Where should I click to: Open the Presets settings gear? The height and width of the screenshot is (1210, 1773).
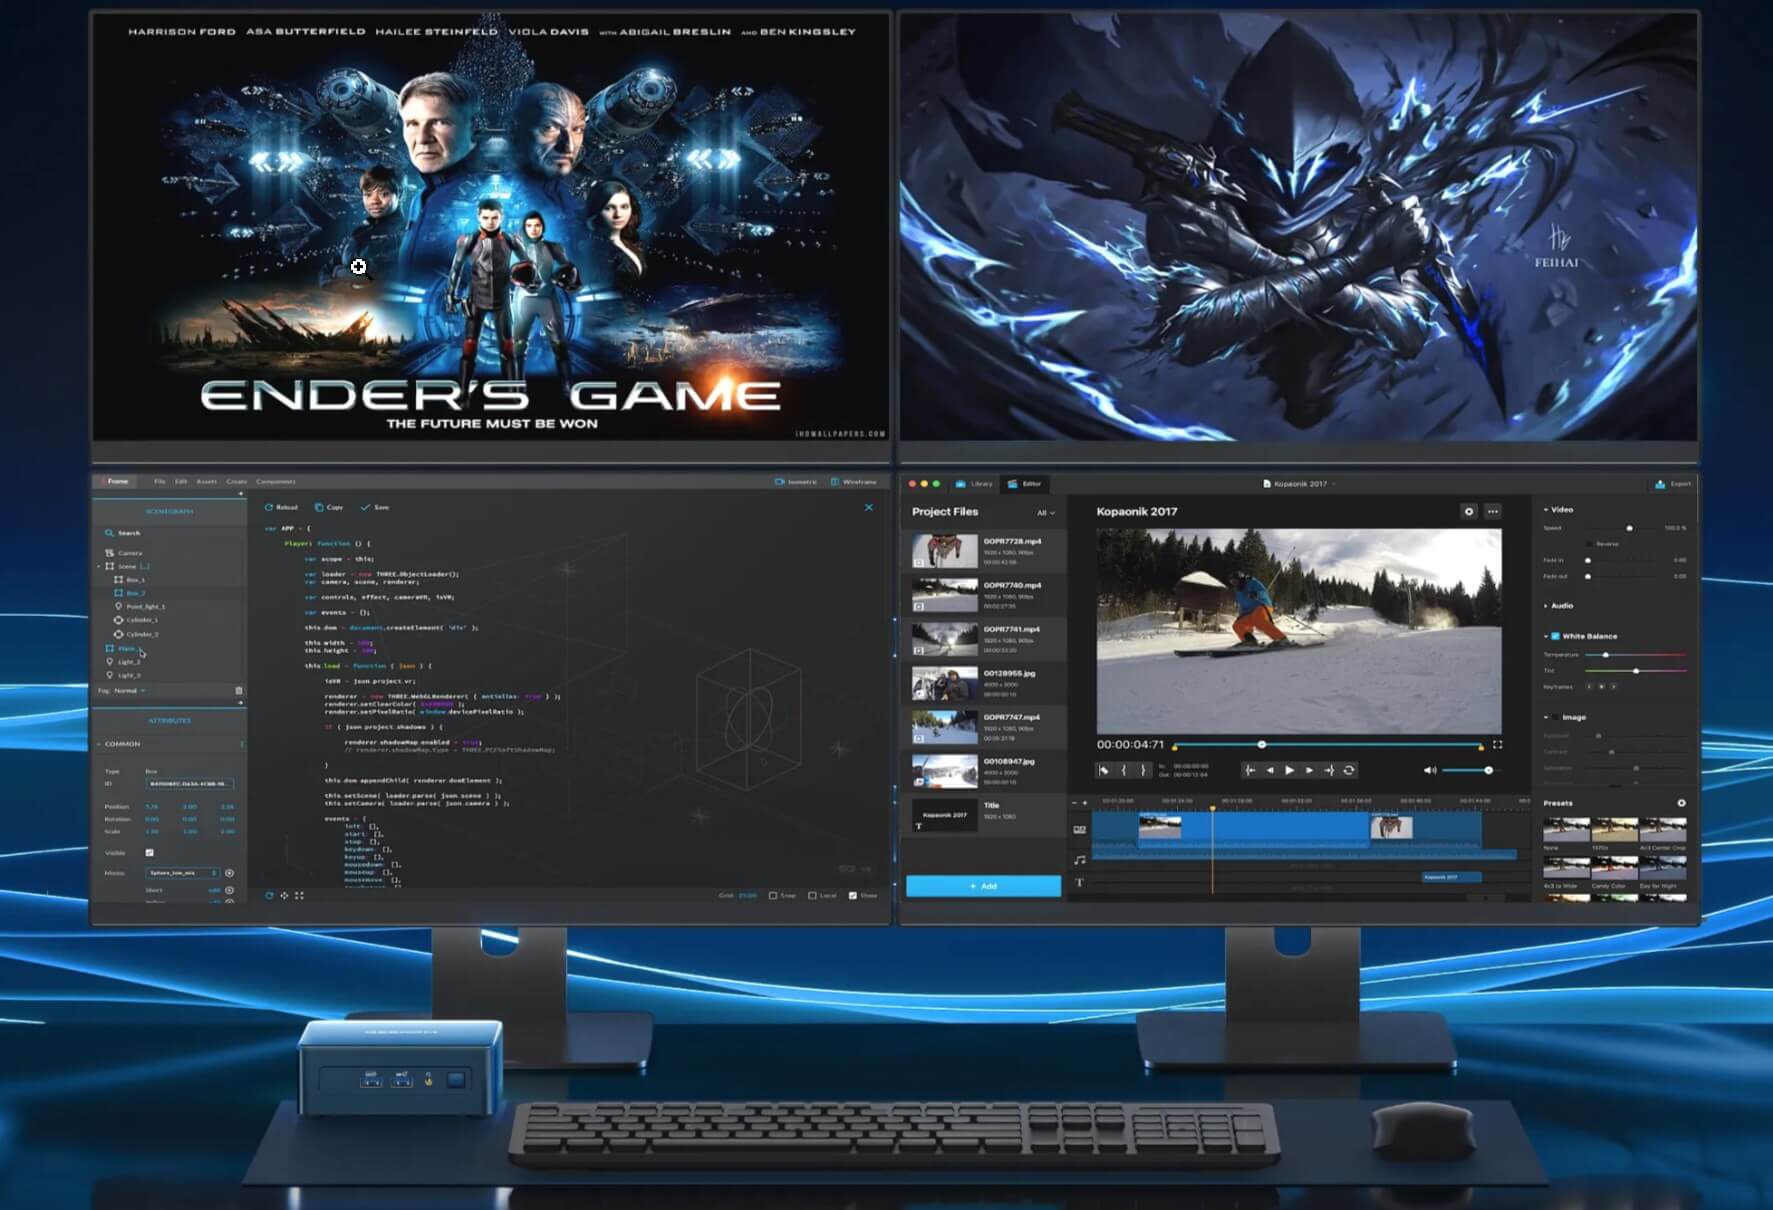click(x=1681, y=803)
